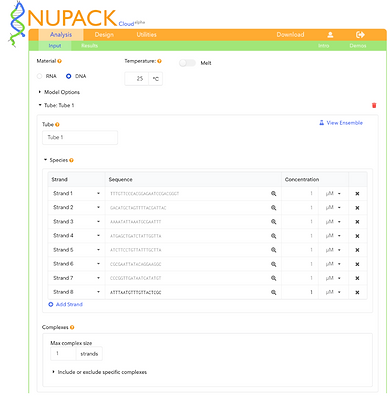Toggle the Melt switch
The height and width of the screenshot is (398, 392).
click(x=187, y=63)
